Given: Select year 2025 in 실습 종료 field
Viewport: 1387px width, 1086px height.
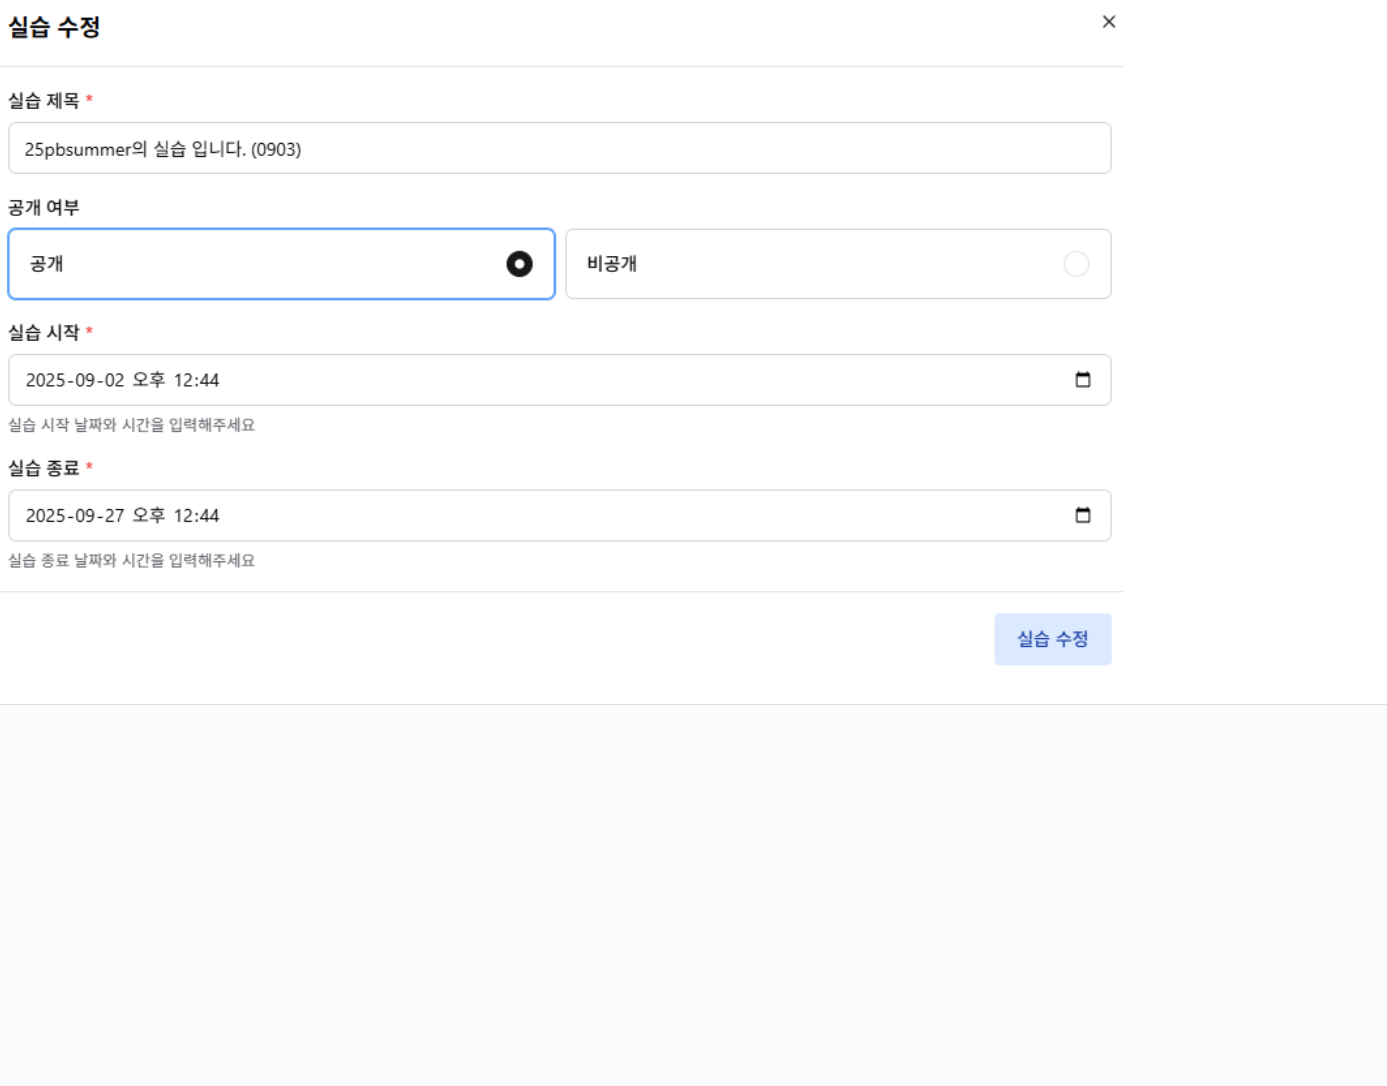Looking at the screenshot, I should tap(45, 516).
